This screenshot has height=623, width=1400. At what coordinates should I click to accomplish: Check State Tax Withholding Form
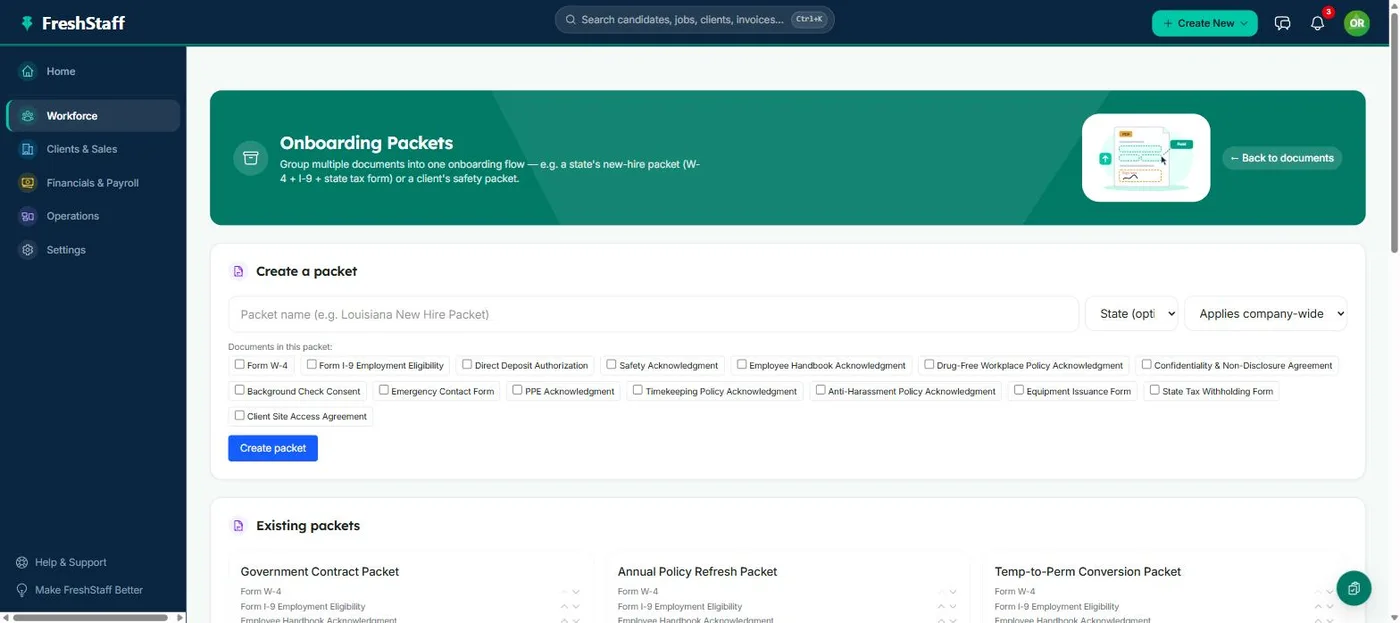click(1154, 390)
